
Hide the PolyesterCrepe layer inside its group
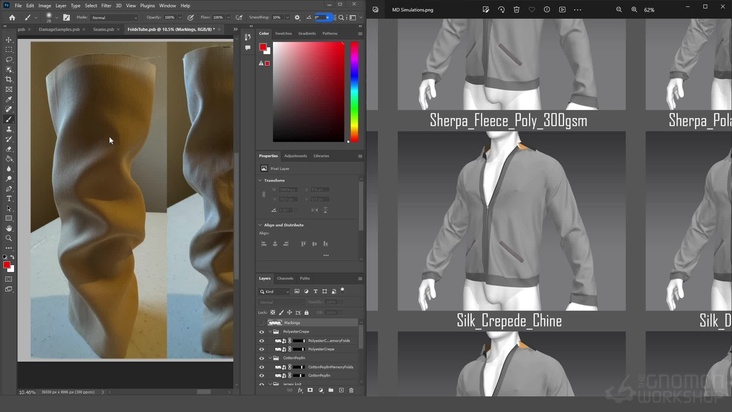(261, 349)
